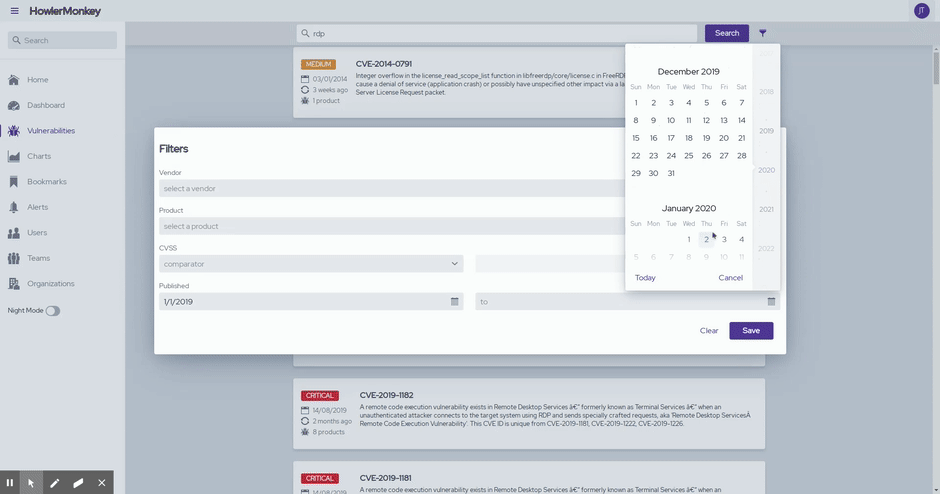Click '8 products' on CVE-2019-1182
Screen dimensions: 940x494
click(328, 432)
